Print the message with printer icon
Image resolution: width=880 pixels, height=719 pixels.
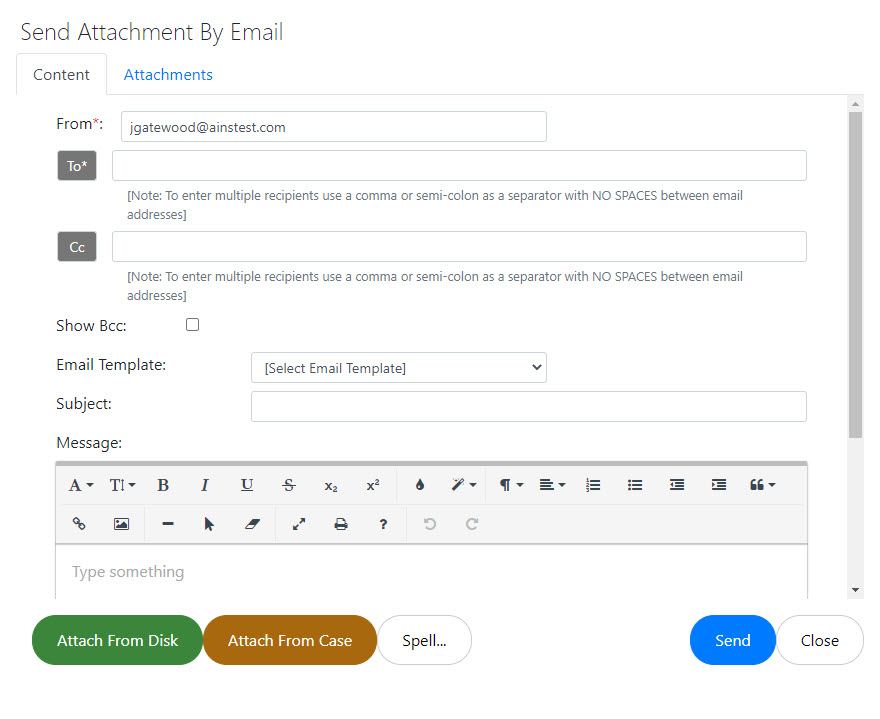point(341,524)
